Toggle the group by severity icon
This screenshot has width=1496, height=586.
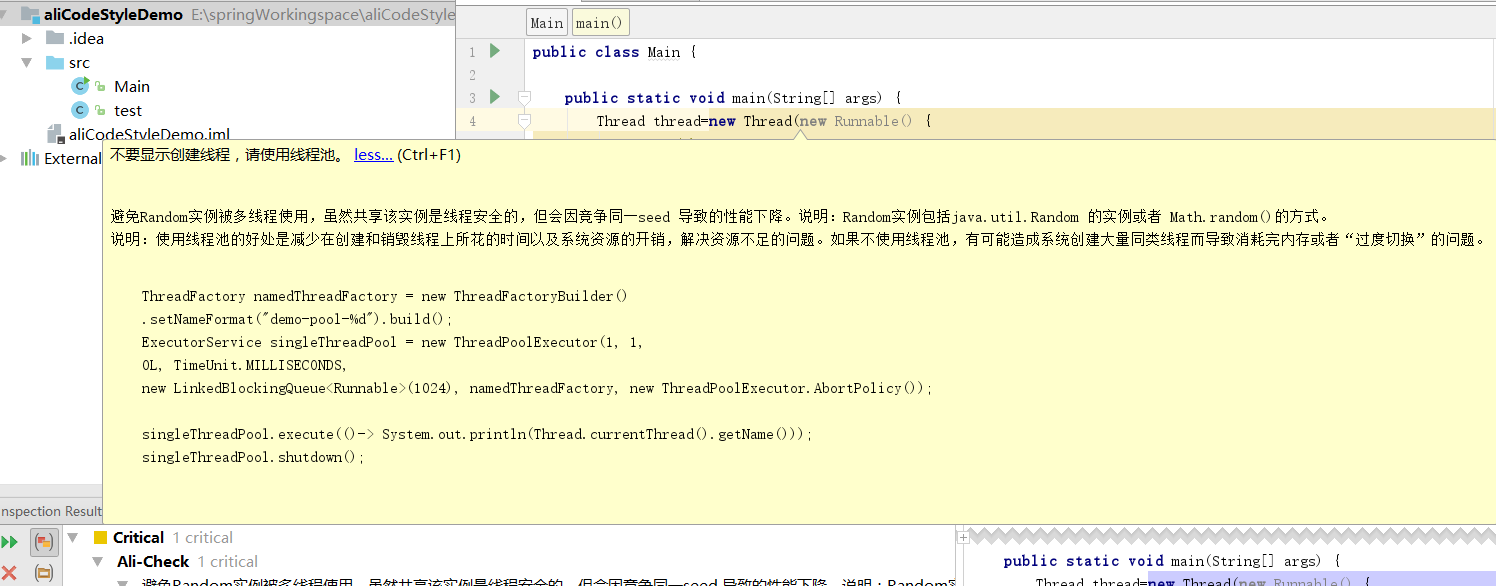coord(44,542)
